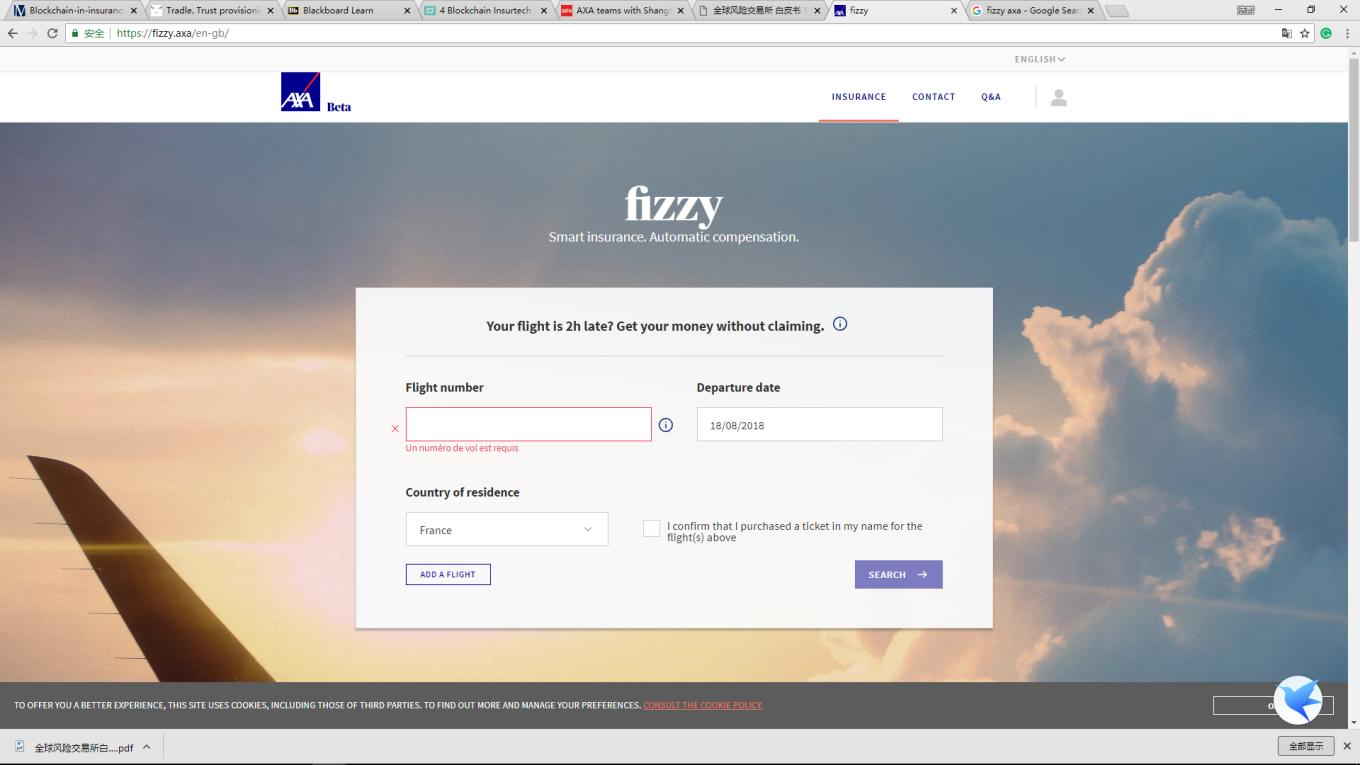Switch to Tradle Trust provisioning tab
The height and width of the screenshot is (765, 1360).
(211, 11)
